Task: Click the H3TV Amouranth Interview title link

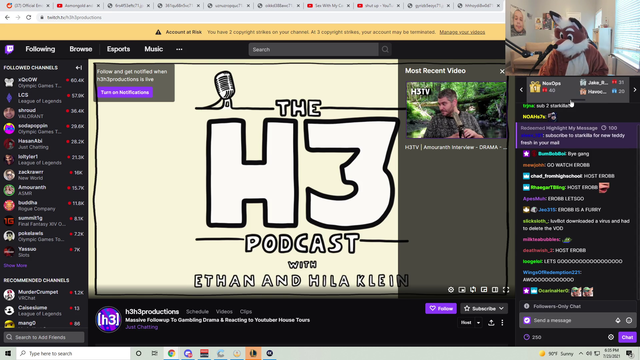Action: tap(456, 147)
